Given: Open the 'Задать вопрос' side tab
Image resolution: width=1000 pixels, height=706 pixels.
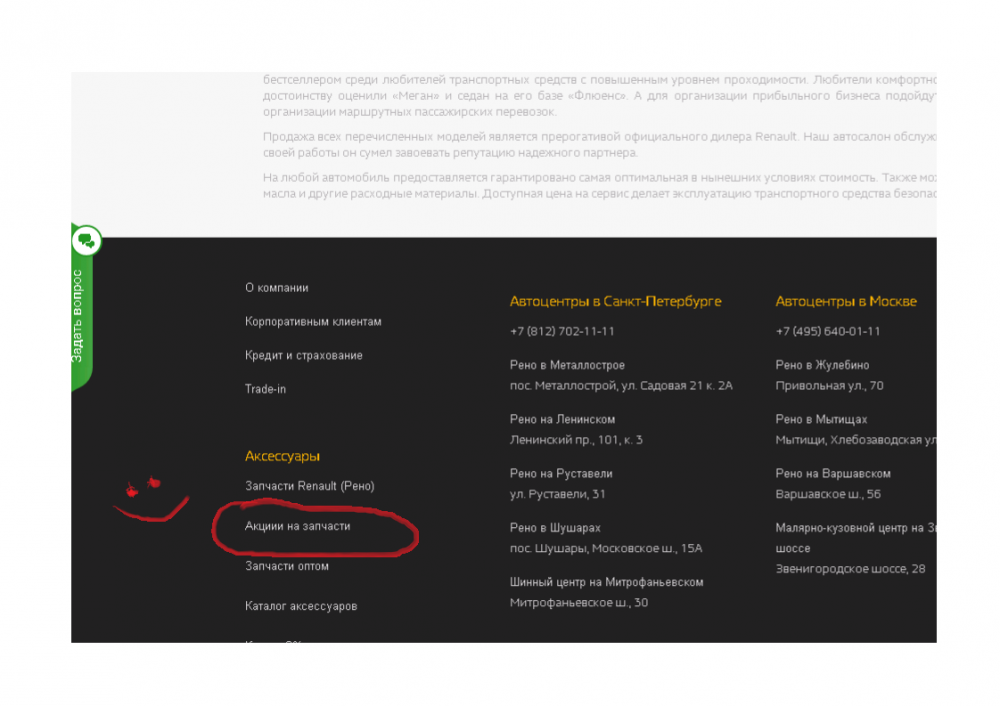Looking at the screenshot, I should click(x=79, y=316).
